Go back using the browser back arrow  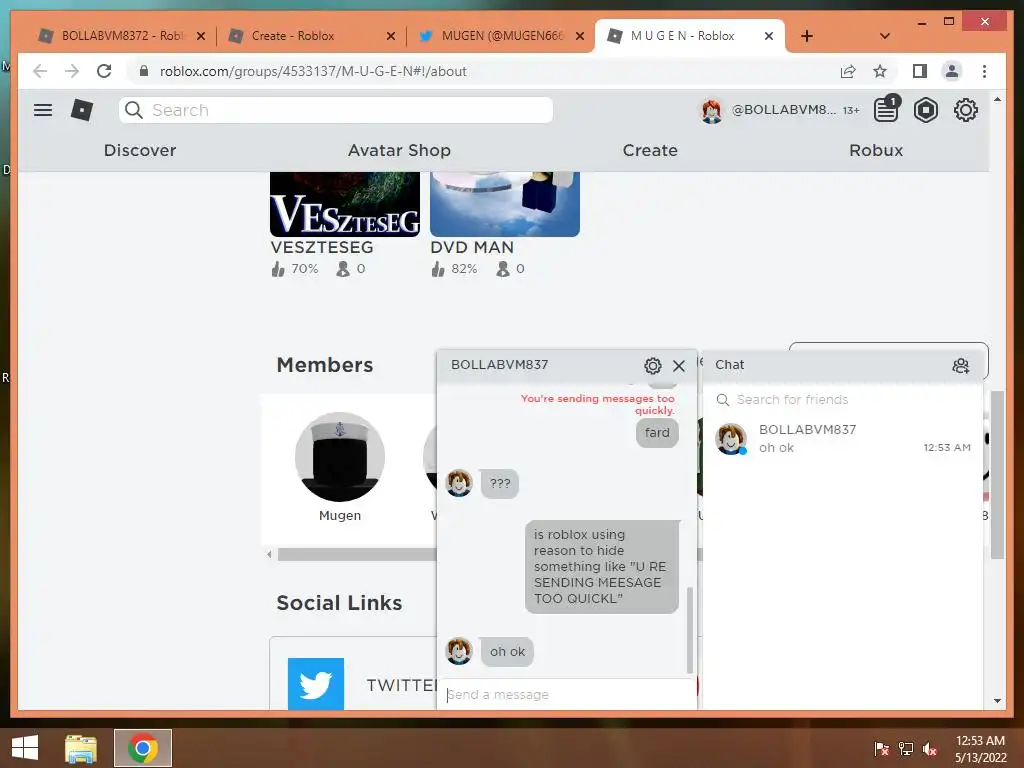pos(40,71)
